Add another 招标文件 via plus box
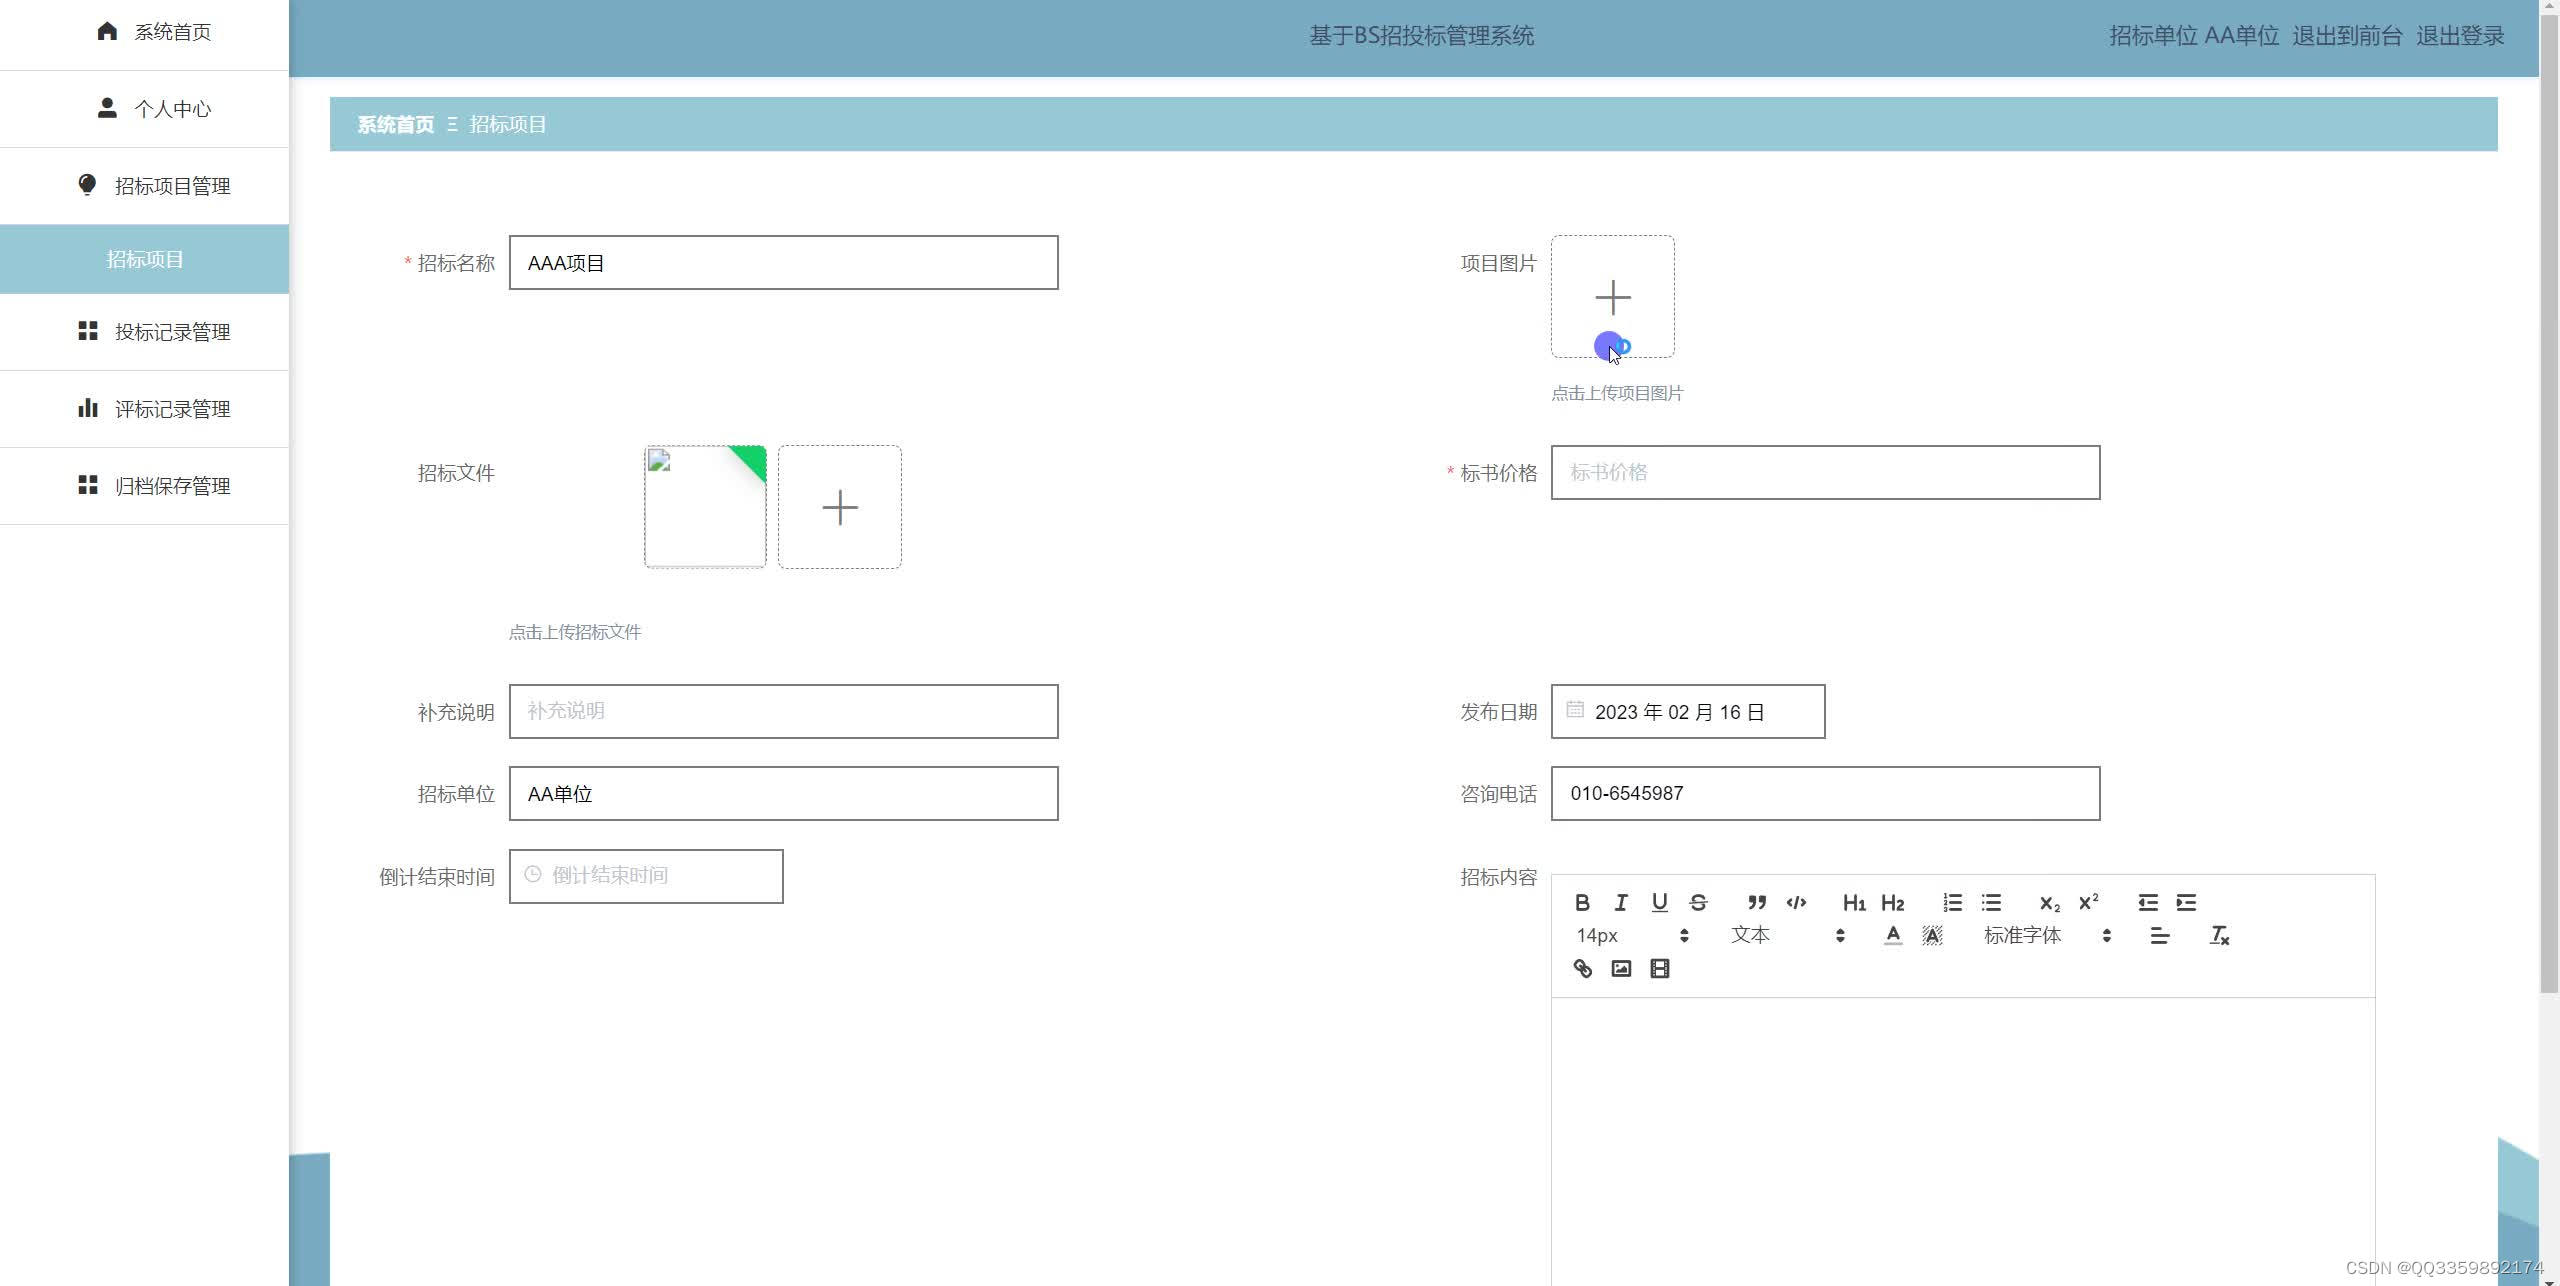2560x1286 pixels. point(839,508)
